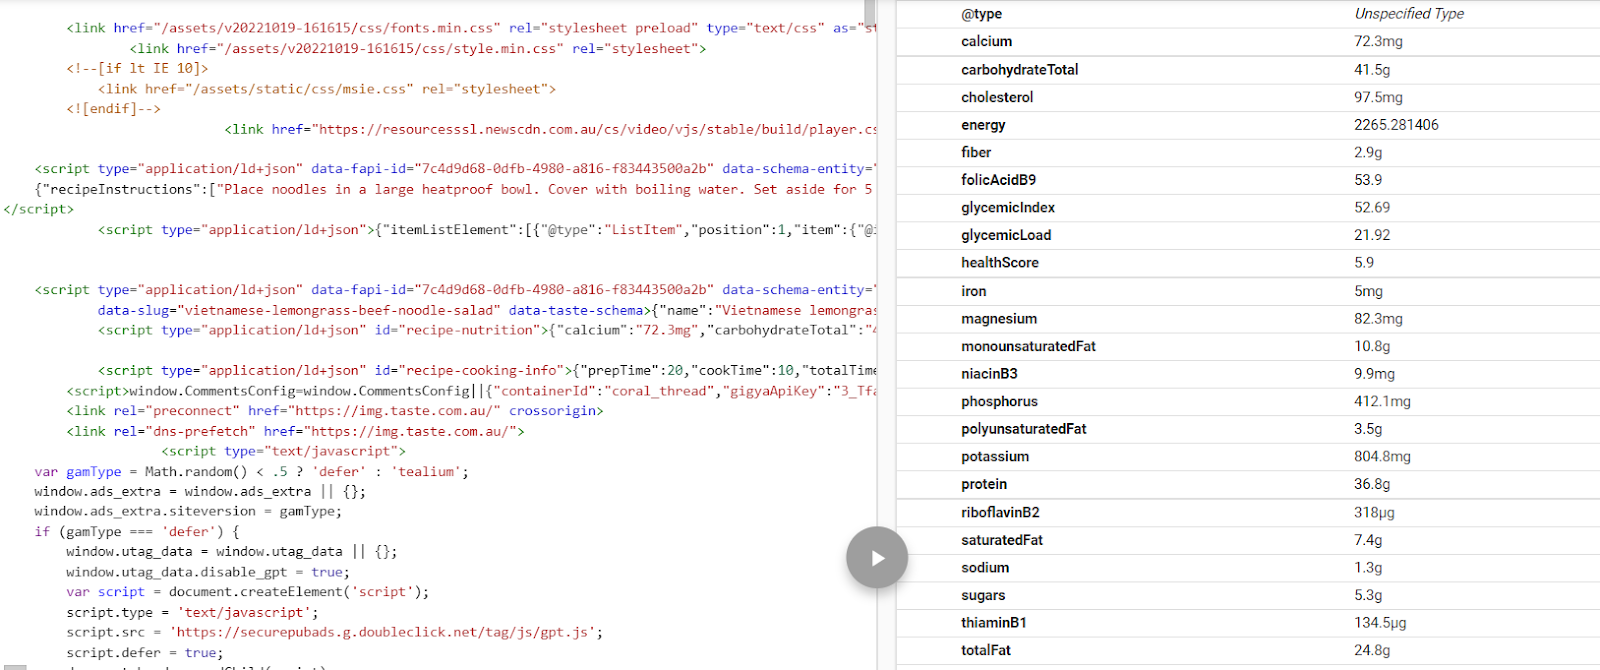Screen dimensions: 1600x670
Task: Click the code panel's vertical scrollbar thumb
Action: tap(870, 12)
